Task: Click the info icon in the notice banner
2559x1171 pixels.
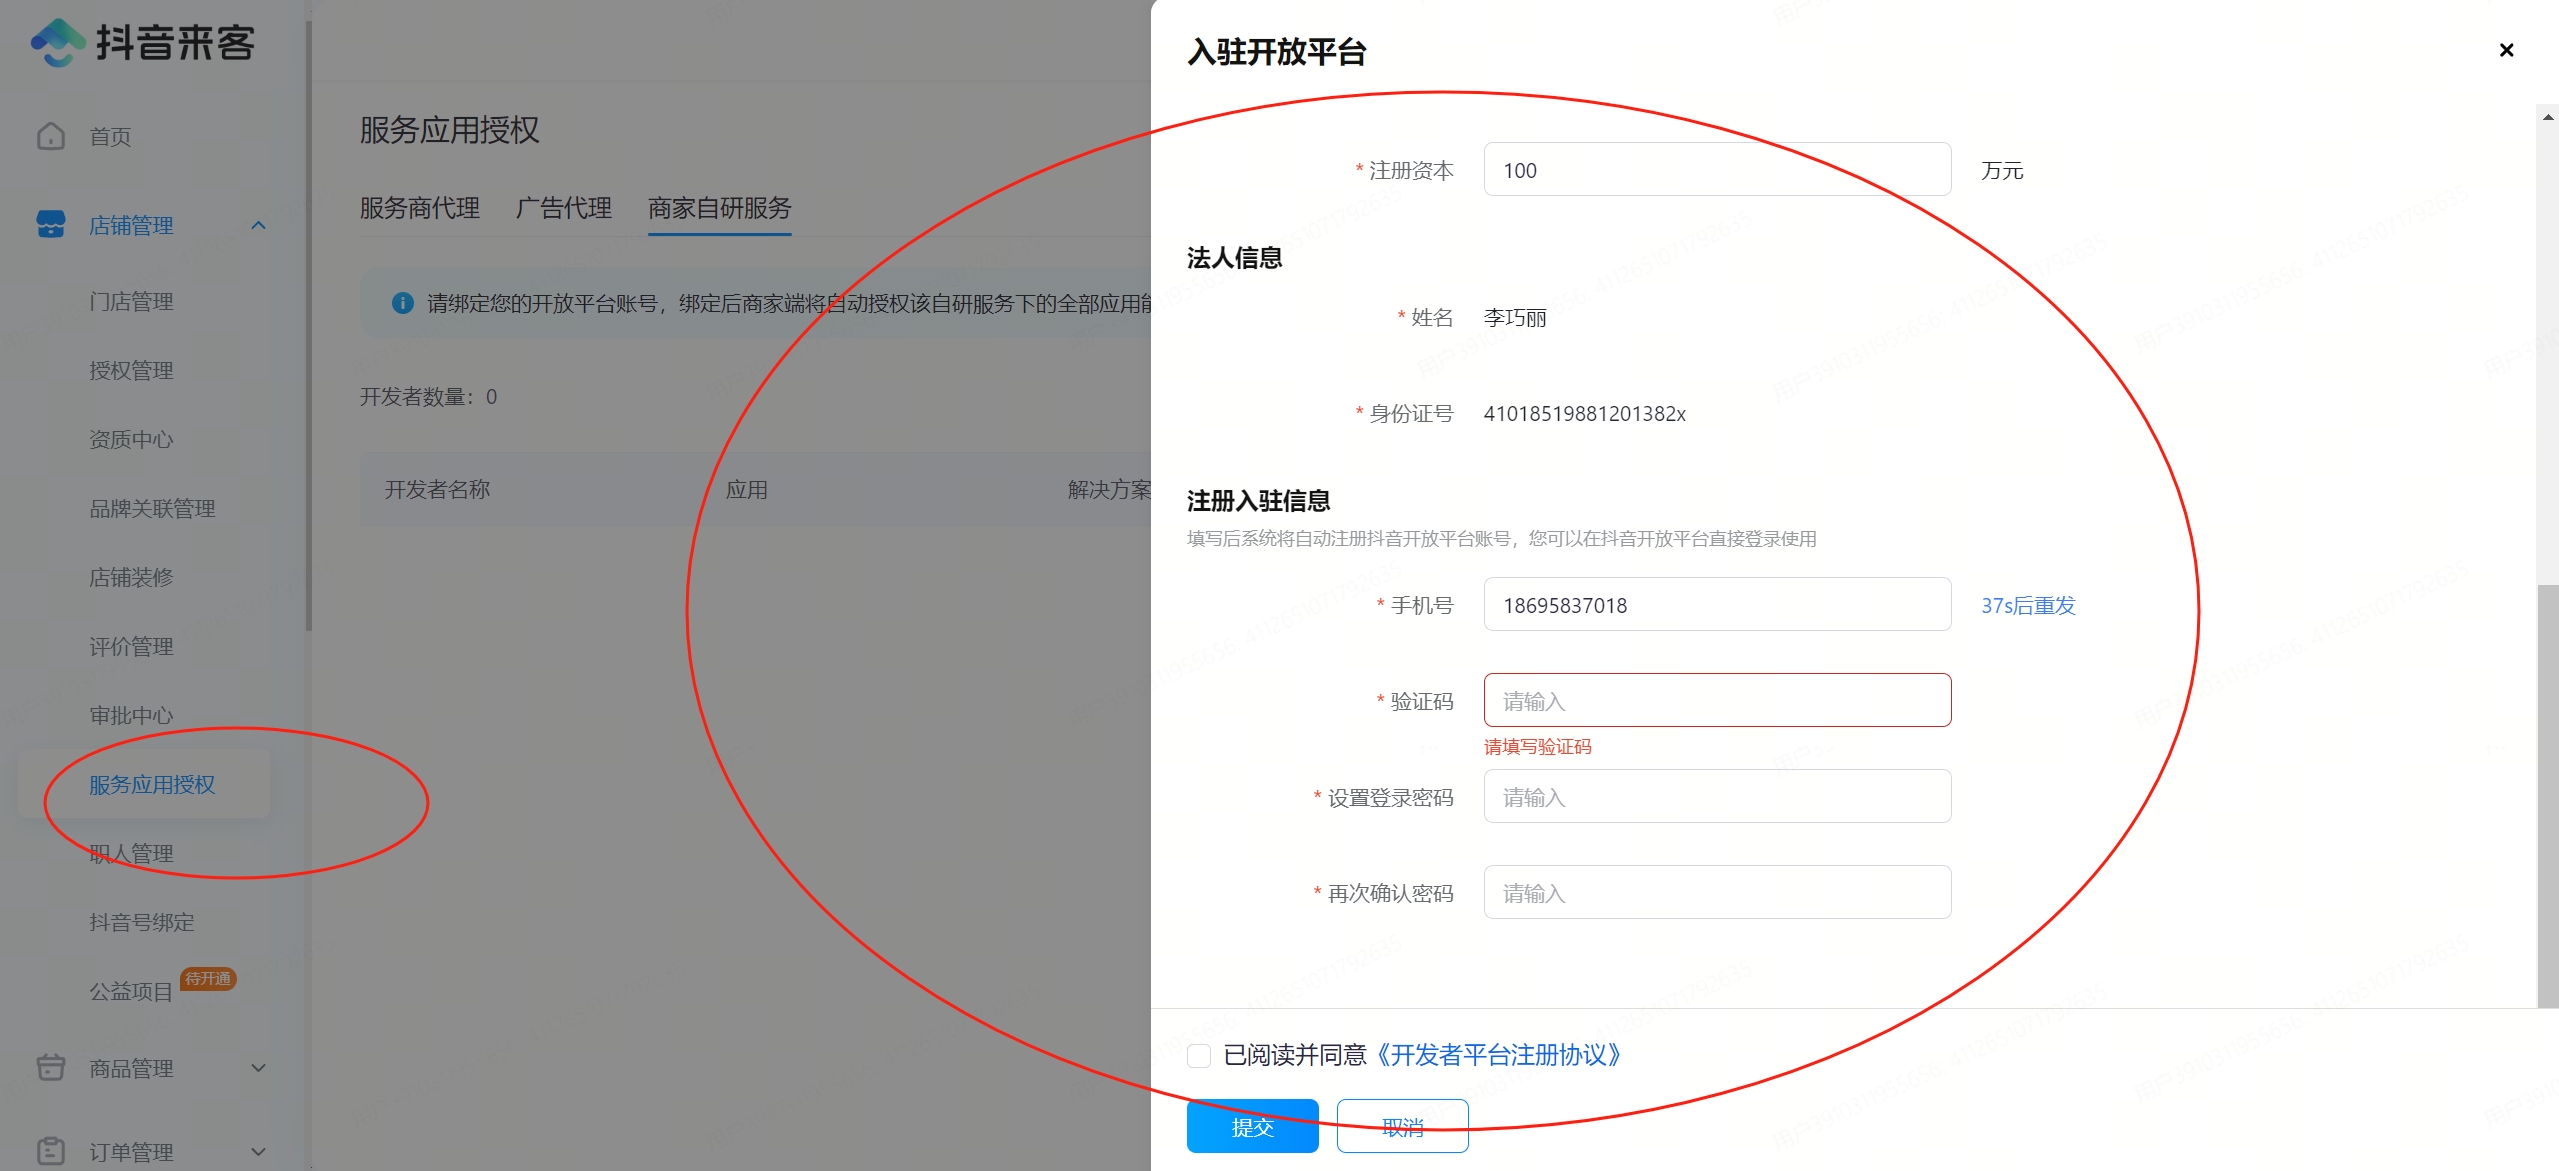Action: pyautogui.click(x=403, y=303)
